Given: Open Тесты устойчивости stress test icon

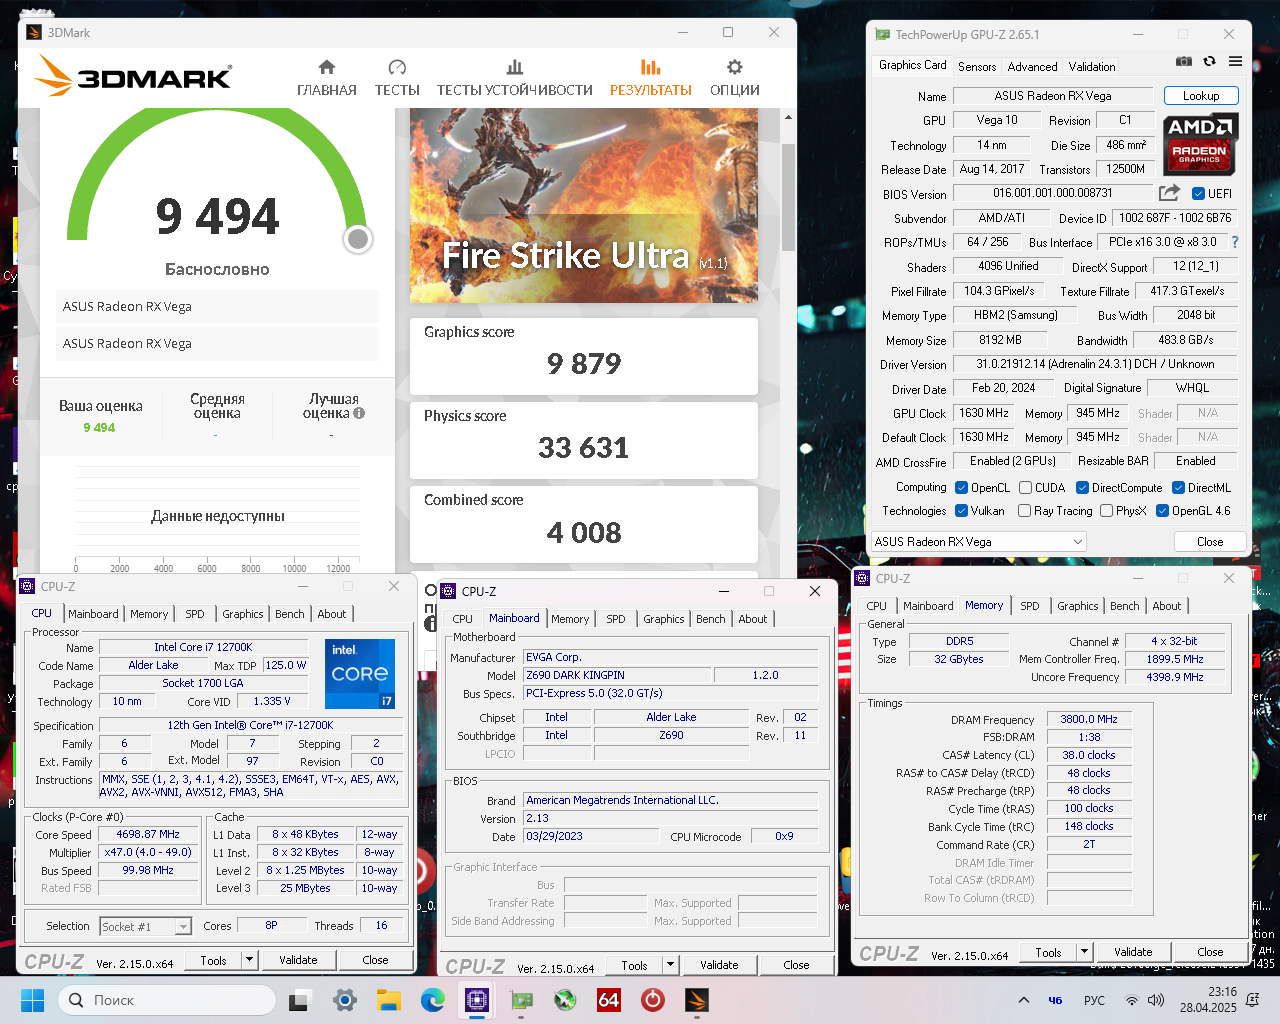Looking at the screenshot, I should [514, 67].
